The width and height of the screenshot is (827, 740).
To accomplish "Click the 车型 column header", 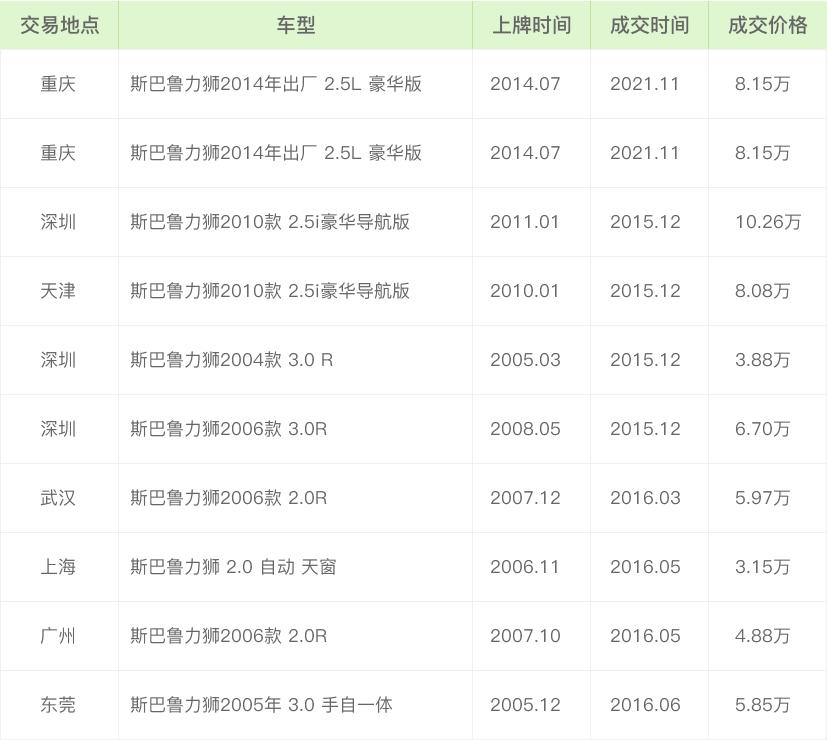I will coord(295,25).
